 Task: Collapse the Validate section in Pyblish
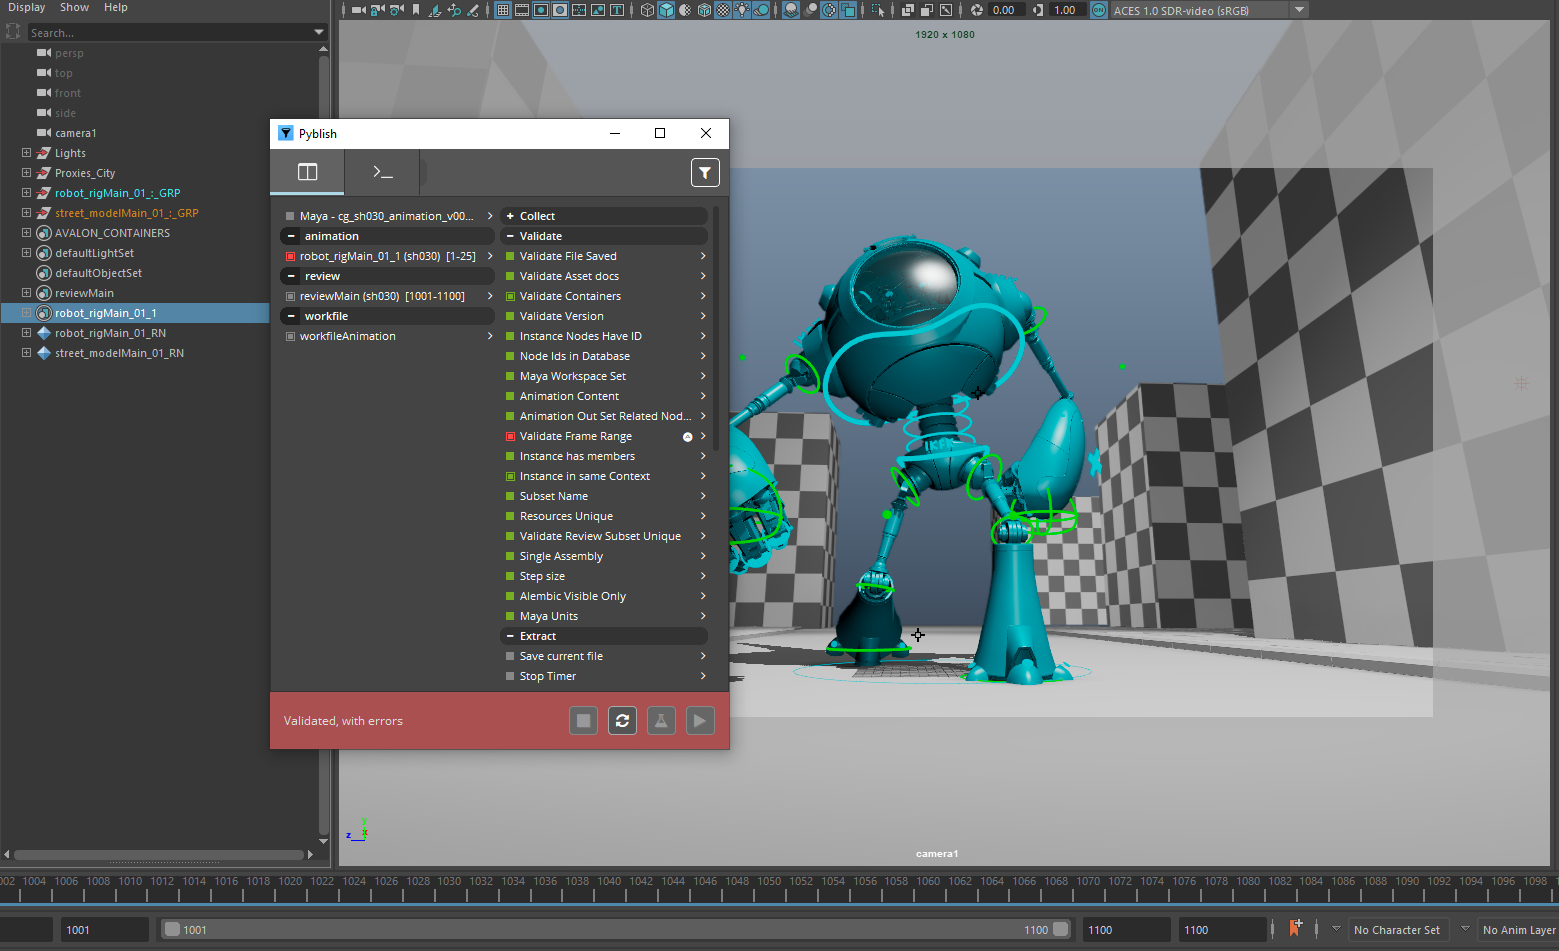tap(511, 235)
